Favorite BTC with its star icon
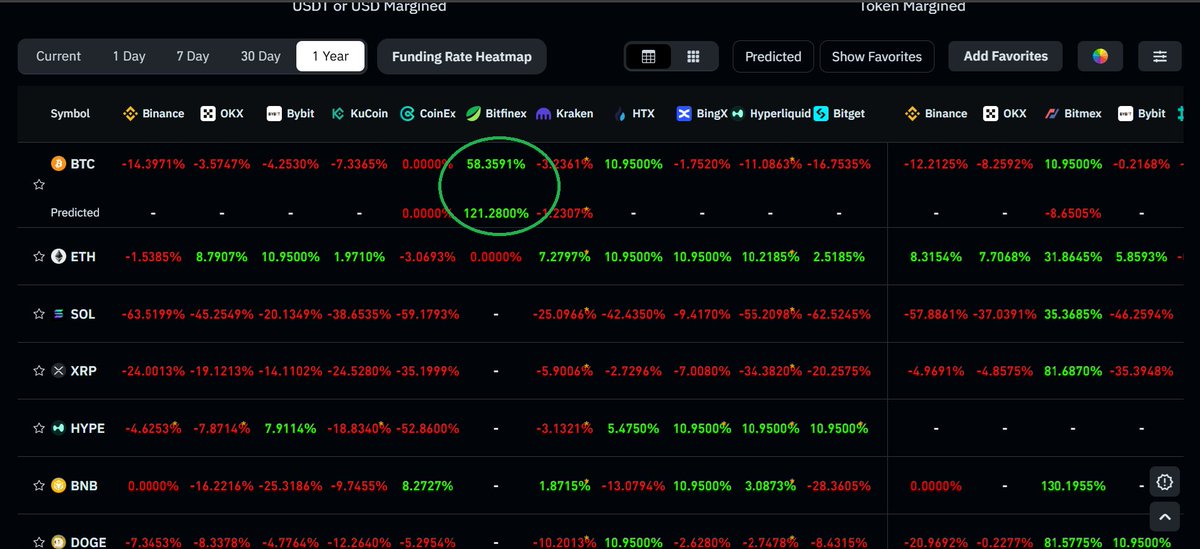Screen dimensions: 1200x549 [39, 185]
